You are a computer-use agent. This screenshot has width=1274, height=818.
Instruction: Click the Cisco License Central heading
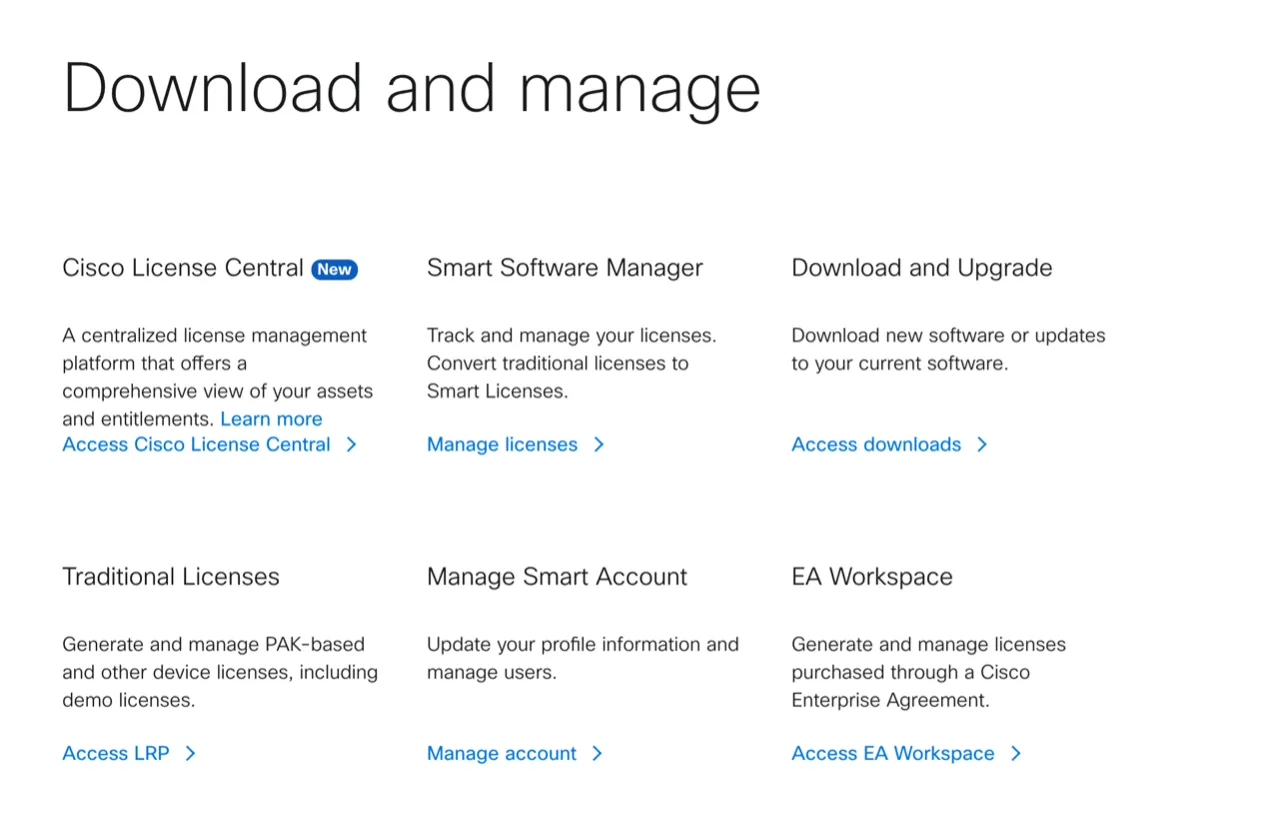(x=183, y=268)
